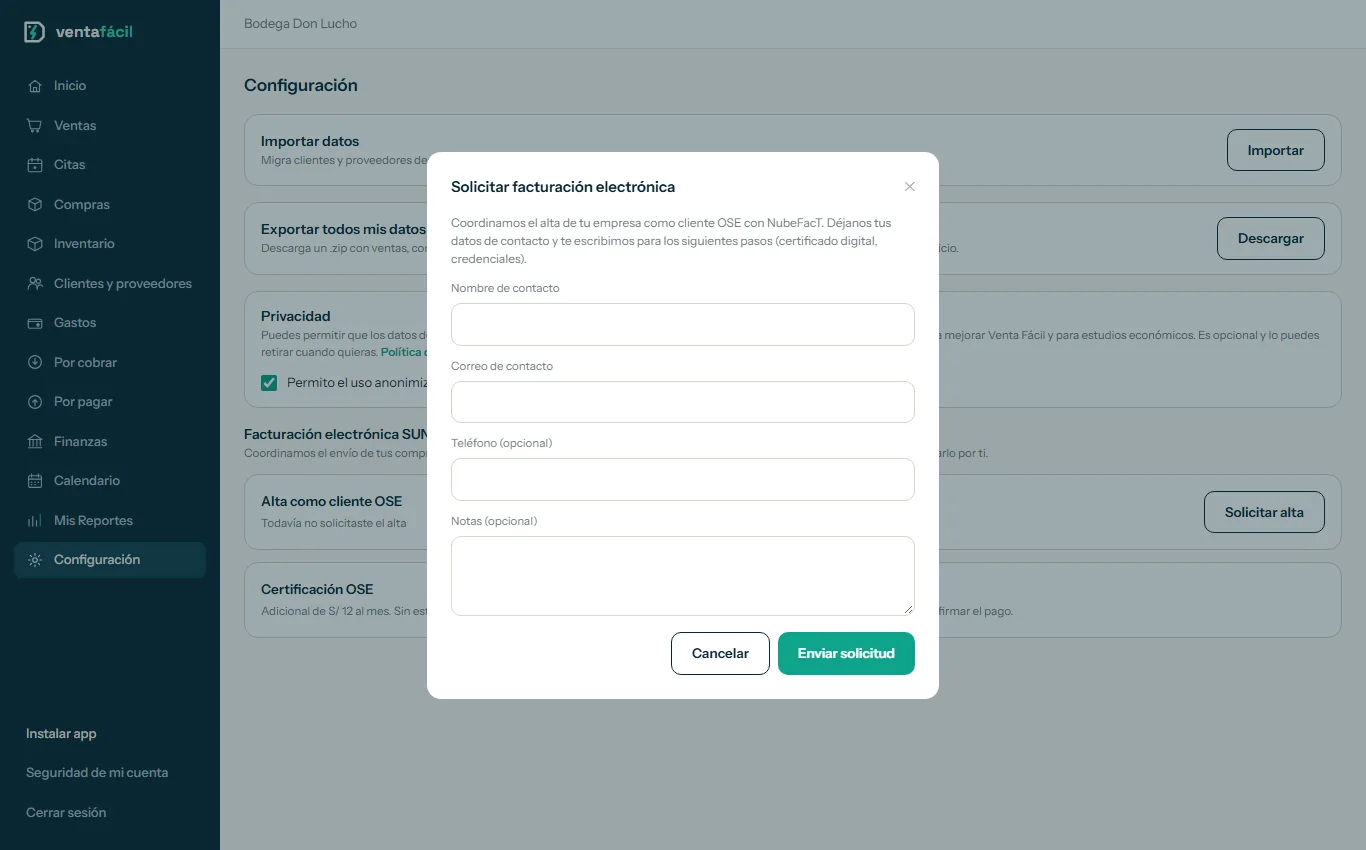Toggle the anonymized data permission checkbox
The height and width of the screenshot is (850, 1366).
[269, 383]
